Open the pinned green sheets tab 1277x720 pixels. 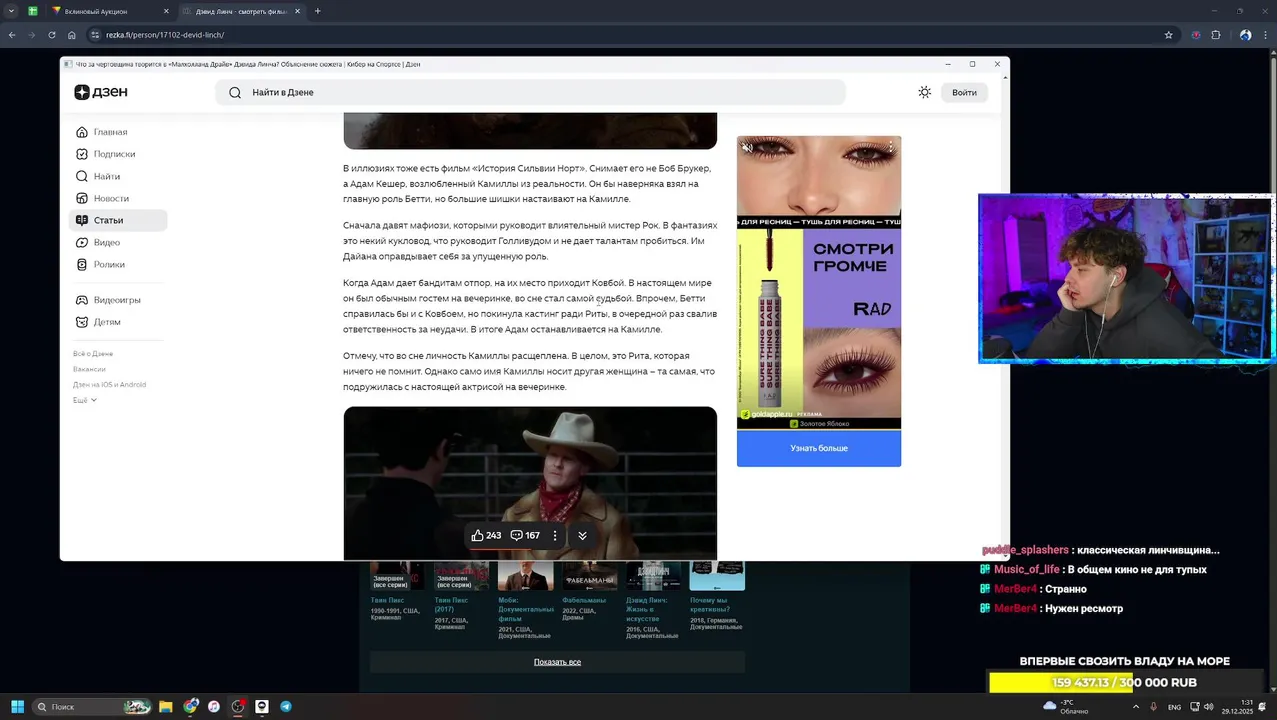(x=33, y=11)
